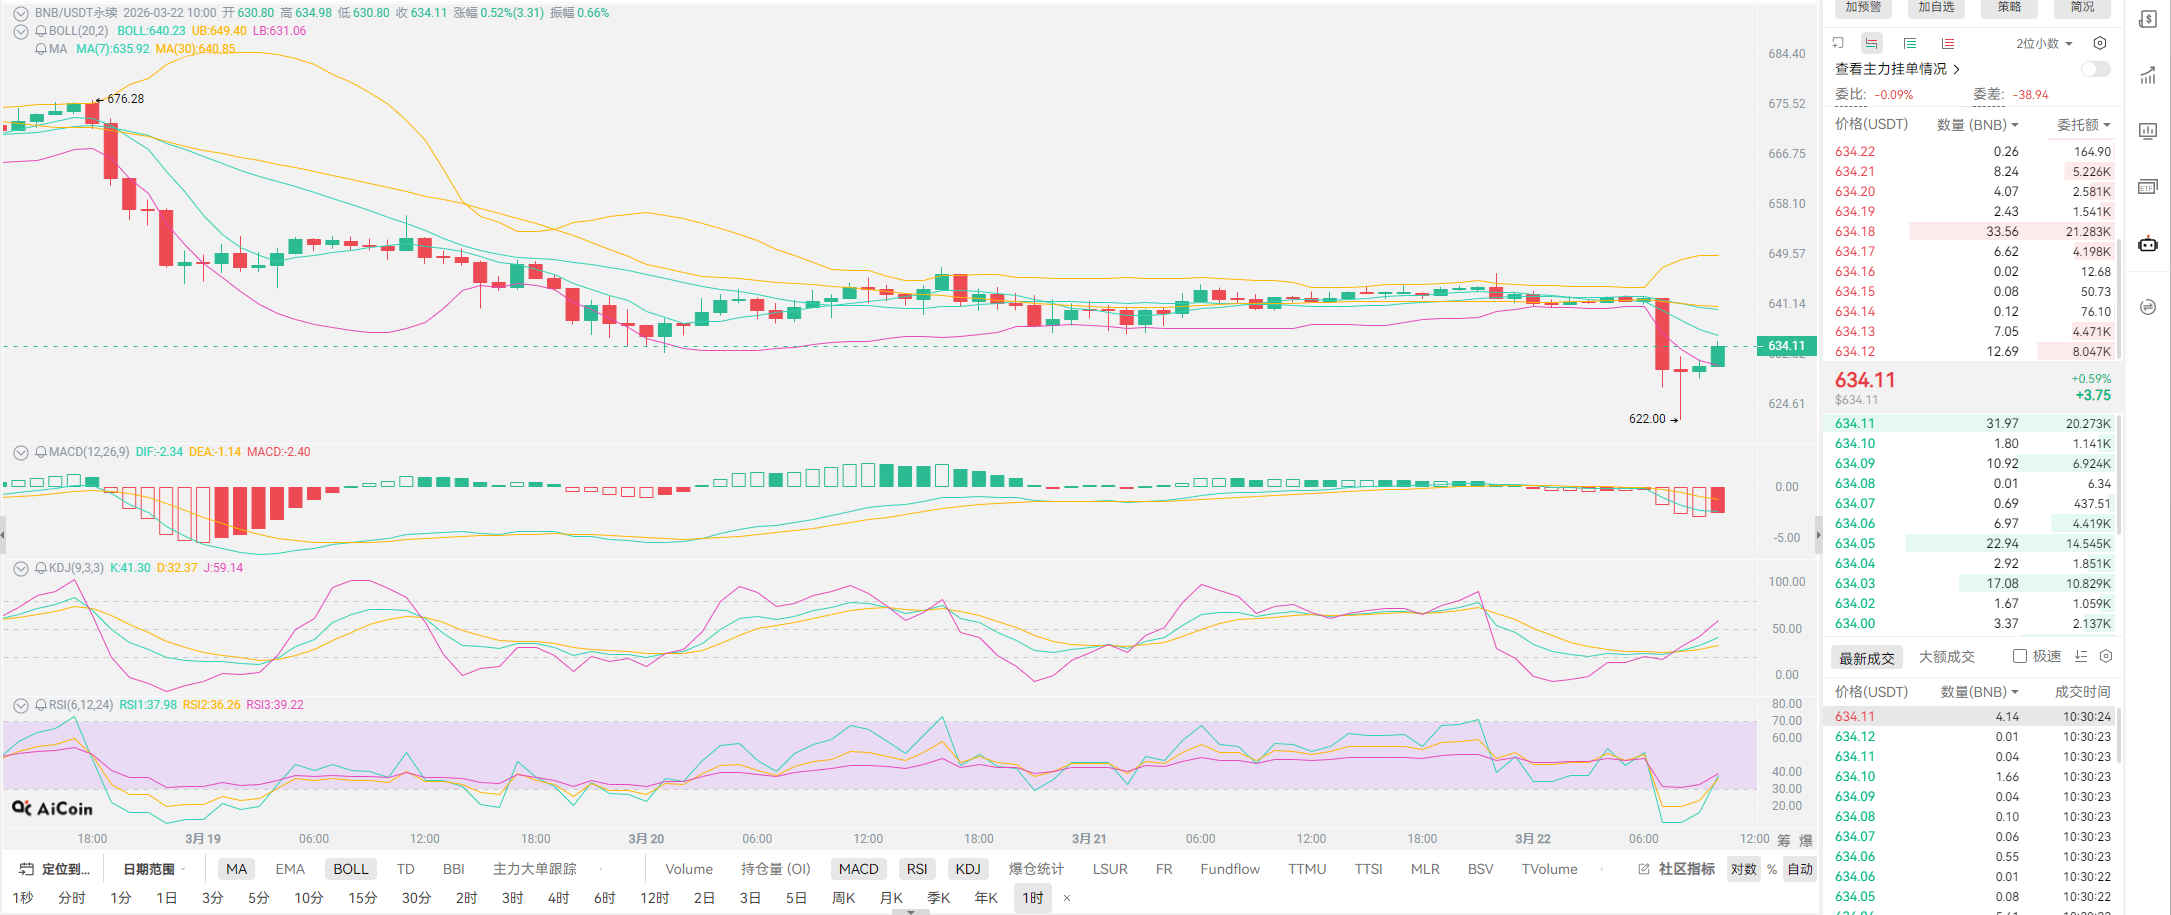Open the 2位小数 decimal dropdown

(2043, 43)
